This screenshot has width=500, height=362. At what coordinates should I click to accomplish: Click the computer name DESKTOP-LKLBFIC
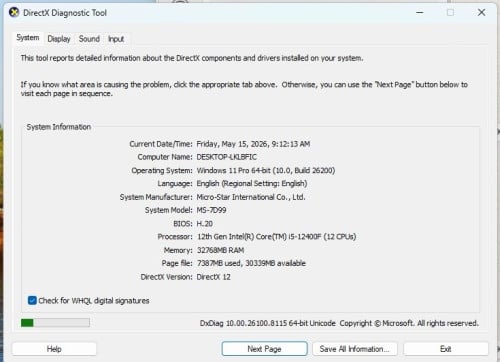click(x=227, y=157)
